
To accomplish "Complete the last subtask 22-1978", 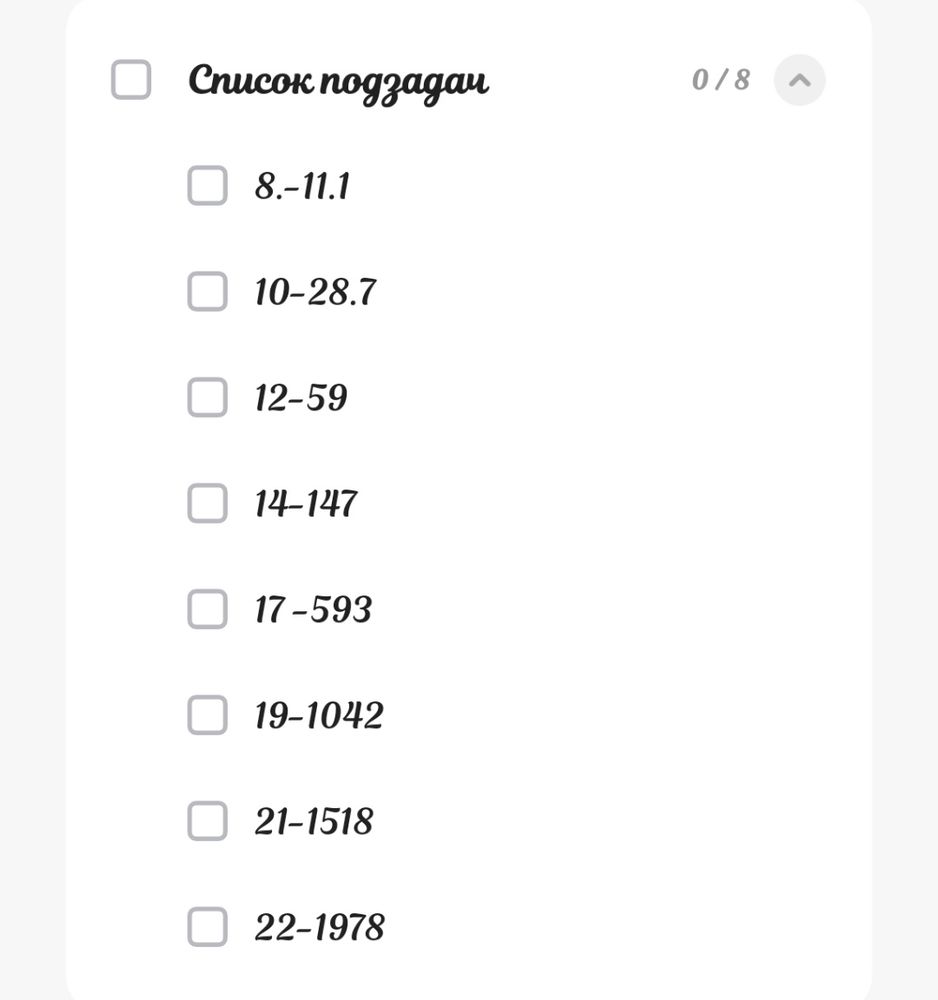I will 206,928.
